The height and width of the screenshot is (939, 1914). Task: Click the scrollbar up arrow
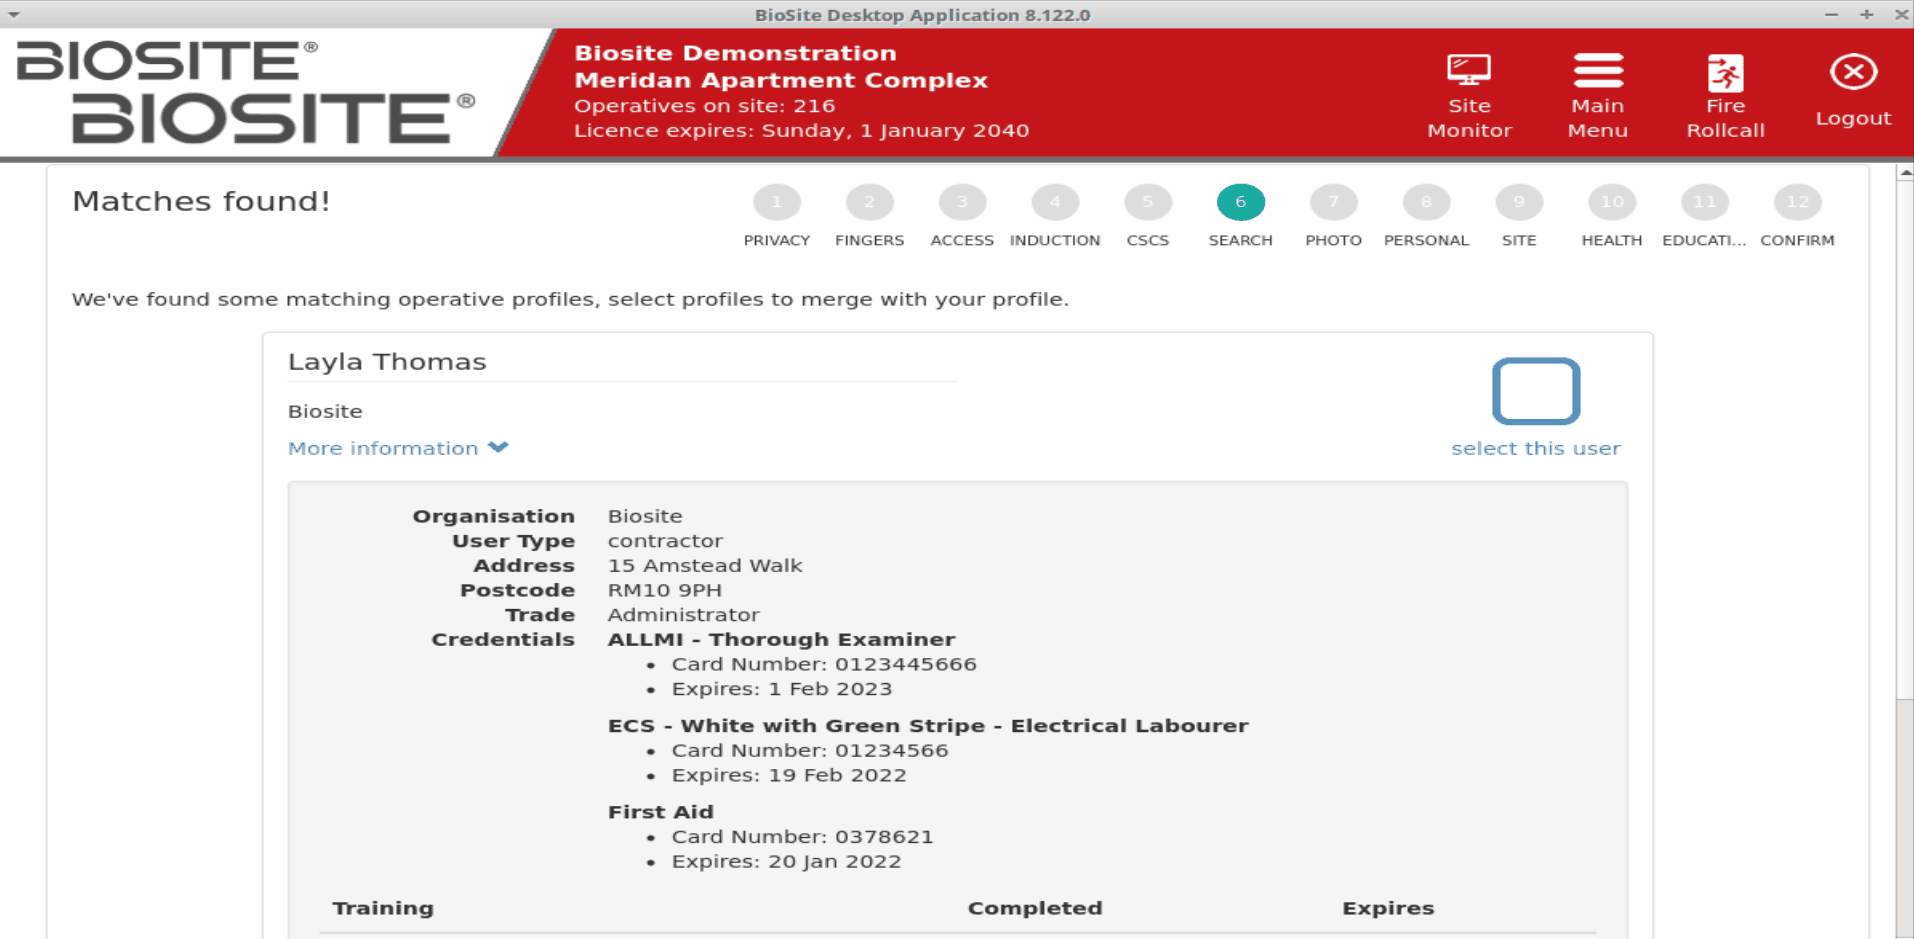[1905, 173]
